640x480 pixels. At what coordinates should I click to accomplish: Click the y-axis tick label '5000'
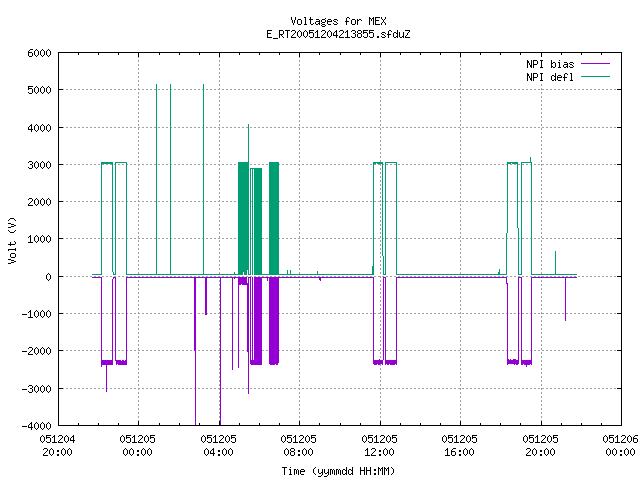coord(39,90)
